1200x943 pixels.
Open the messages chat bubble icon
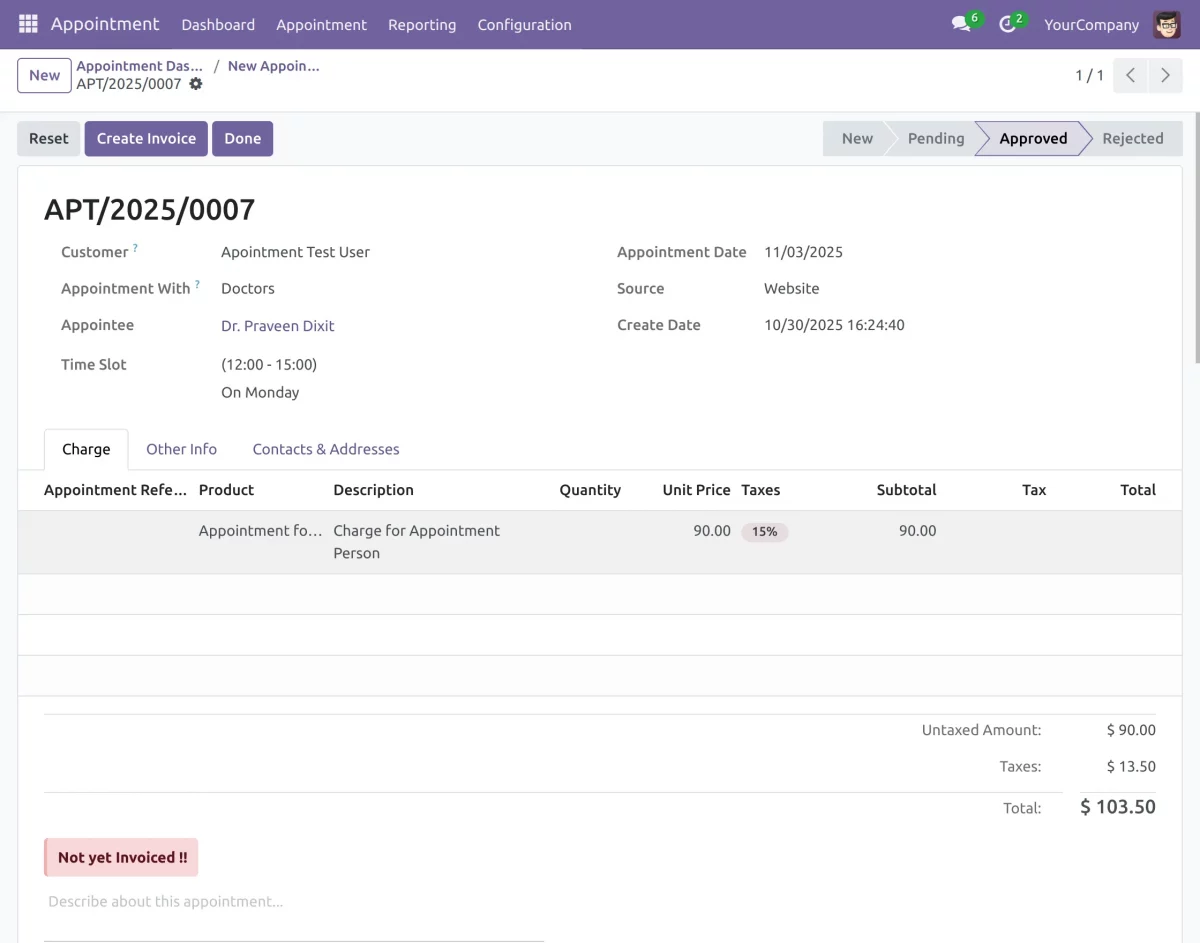pos(960,24)
